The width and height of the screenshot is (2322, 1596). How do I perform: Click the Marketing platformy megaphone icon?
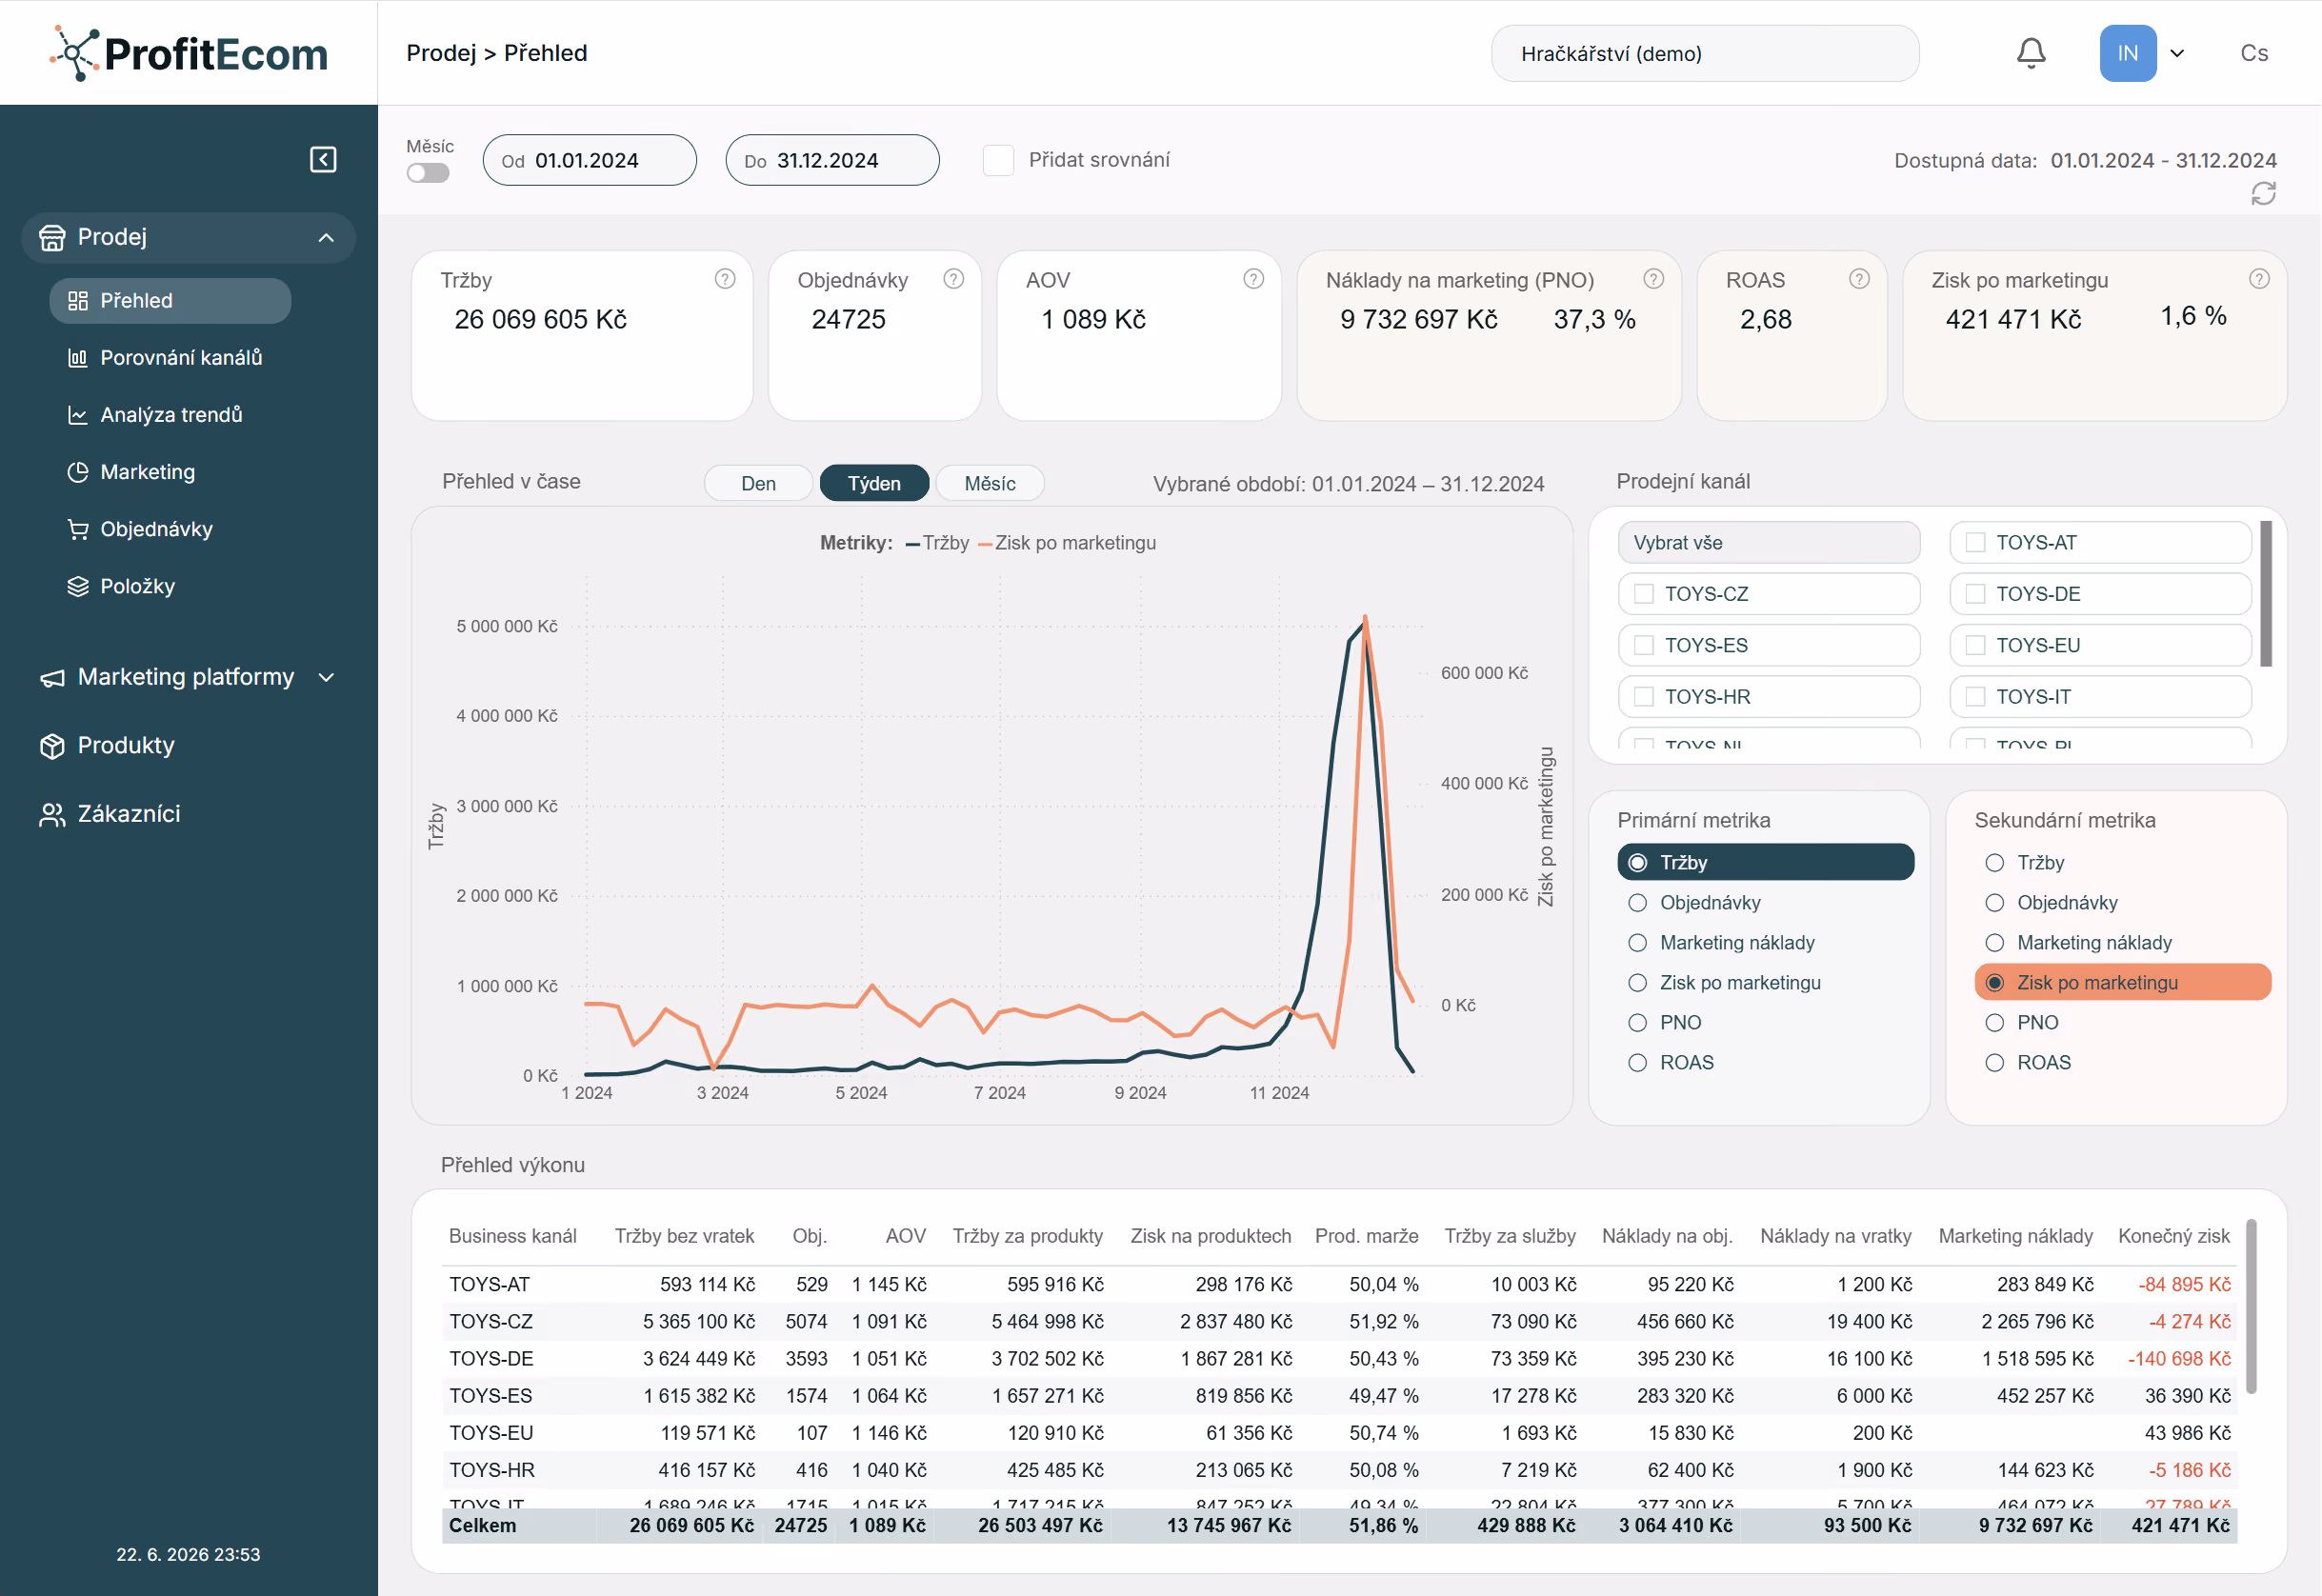[x=52, y=678]
